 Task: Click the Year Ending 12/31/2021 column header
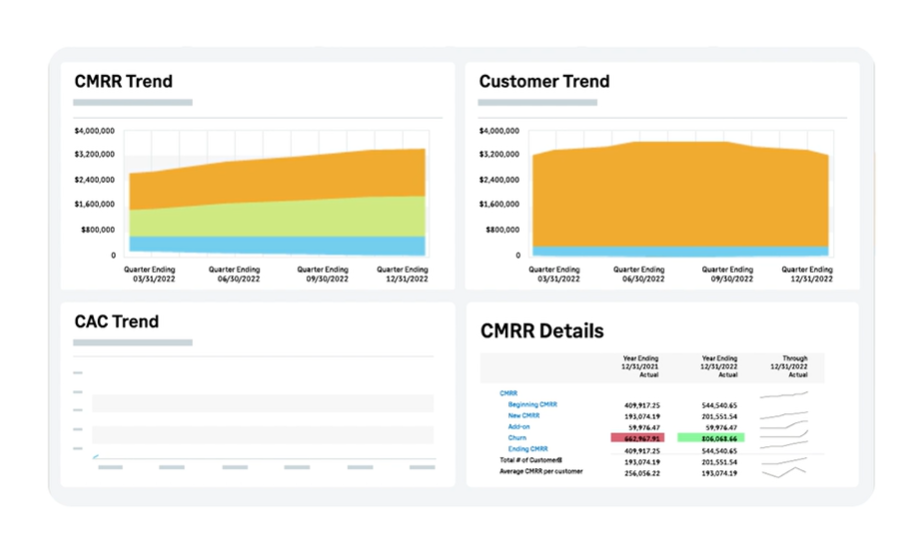pos(640,366)
